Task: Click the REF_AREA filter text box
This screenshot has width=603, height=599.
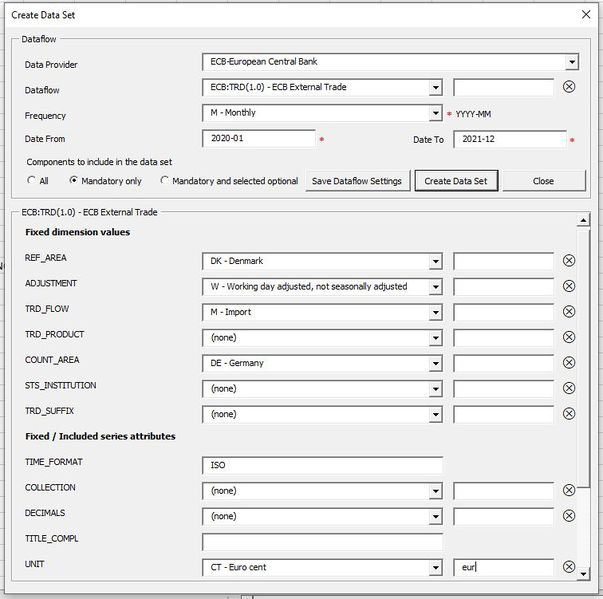Action: click(x=503, y=261)
